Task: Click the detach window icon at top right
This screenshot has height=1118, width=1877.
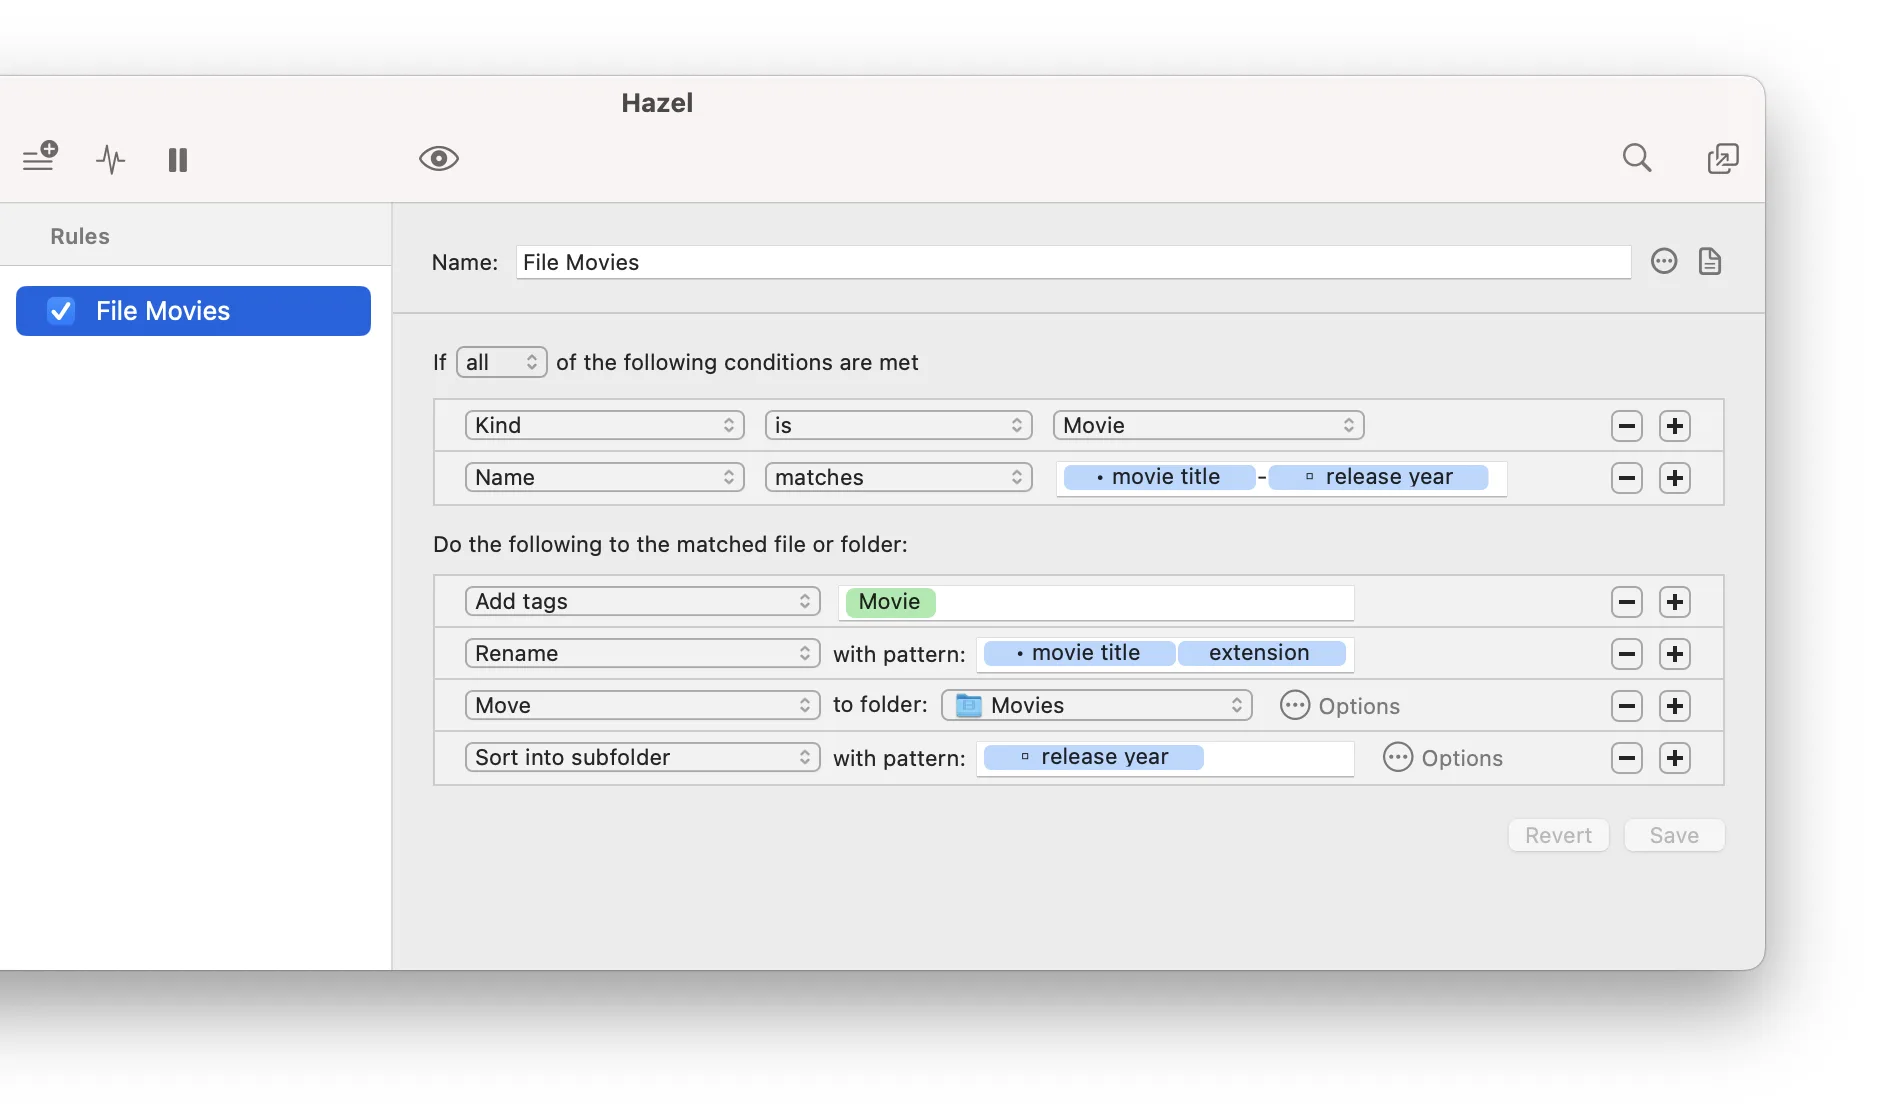Action: coord(1722,158)
